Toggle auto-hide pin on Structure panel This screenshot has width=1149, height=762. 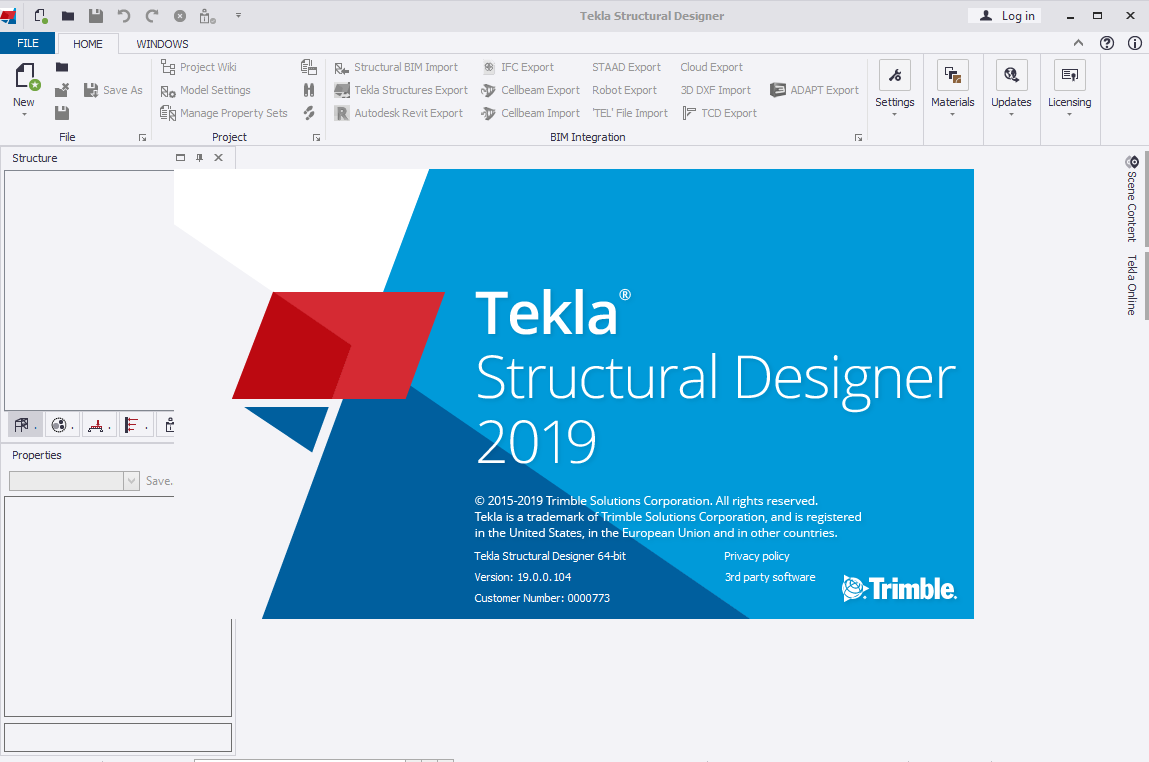coord(199,158)
